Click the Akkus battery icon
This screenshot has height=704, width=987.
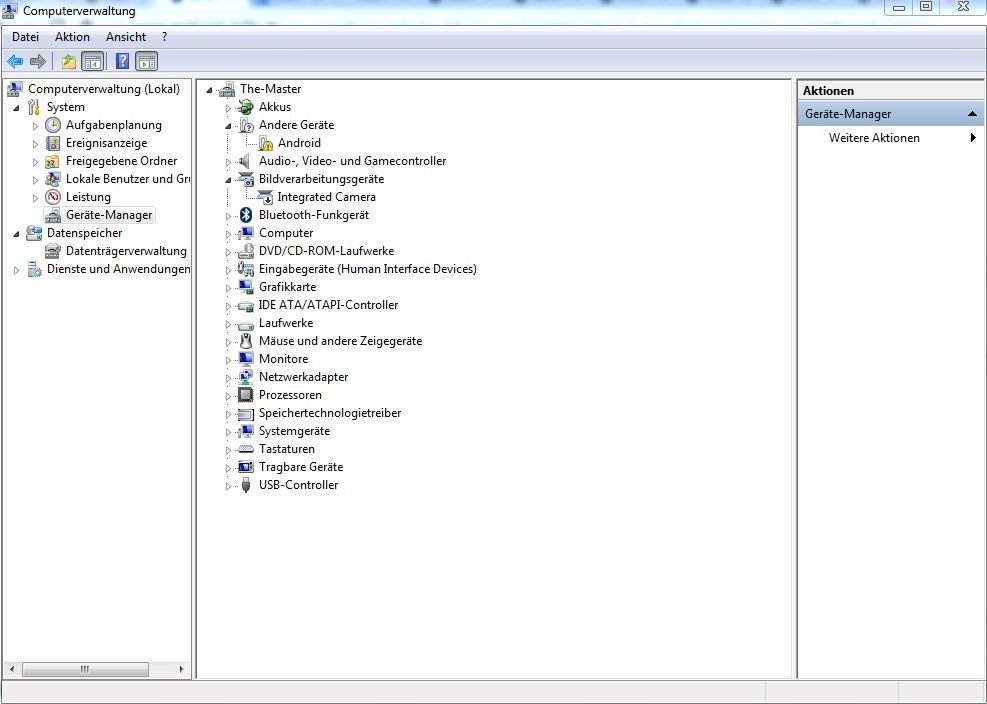[245, 107]
